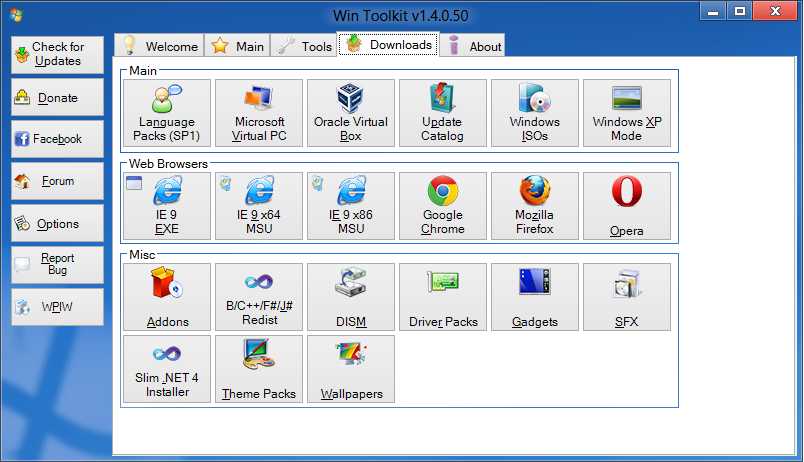Open Wallpapers downloads
Viewport: 804px width, 462px height.
click(x=351, y=369)
